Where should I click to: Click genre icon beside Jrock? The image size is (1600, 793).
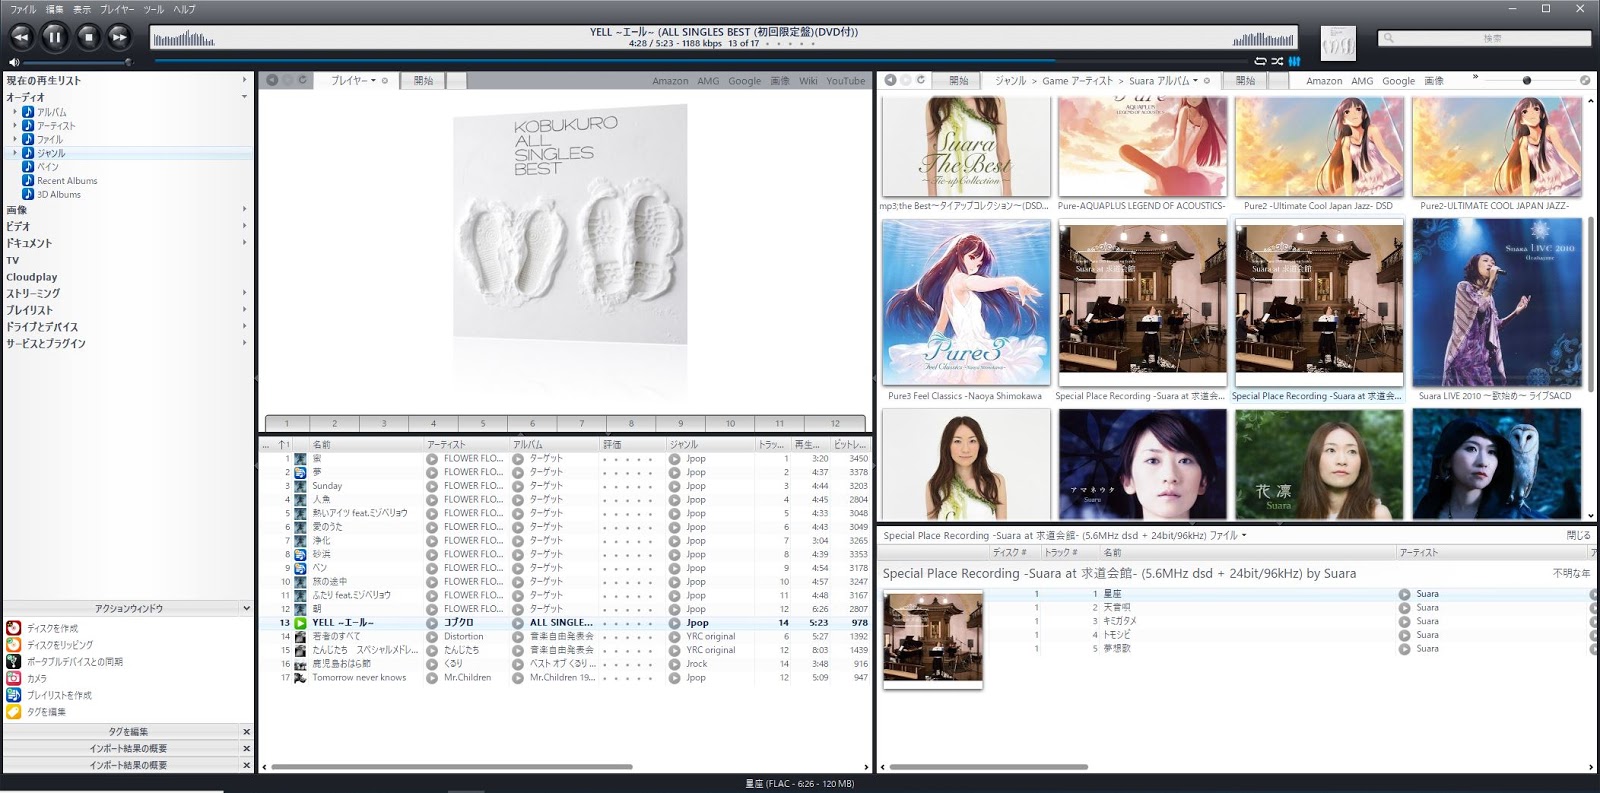(x=675, y=664)
